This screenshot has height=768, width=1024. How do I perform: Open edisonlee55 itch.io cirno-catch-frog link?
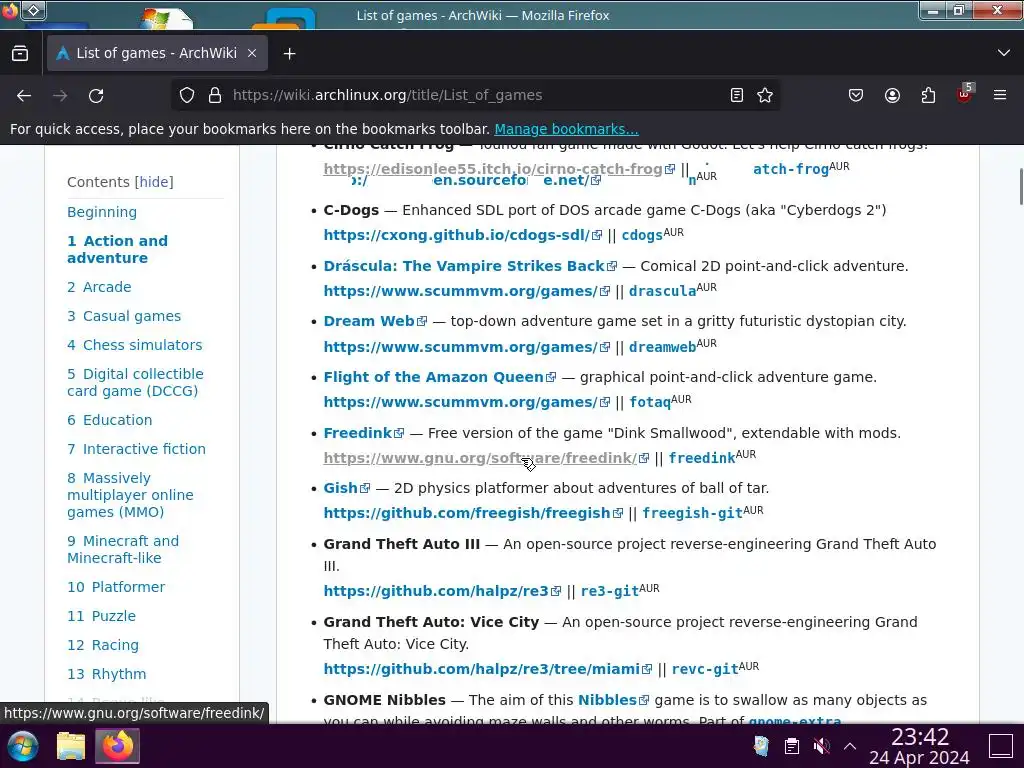click(499, 169)
